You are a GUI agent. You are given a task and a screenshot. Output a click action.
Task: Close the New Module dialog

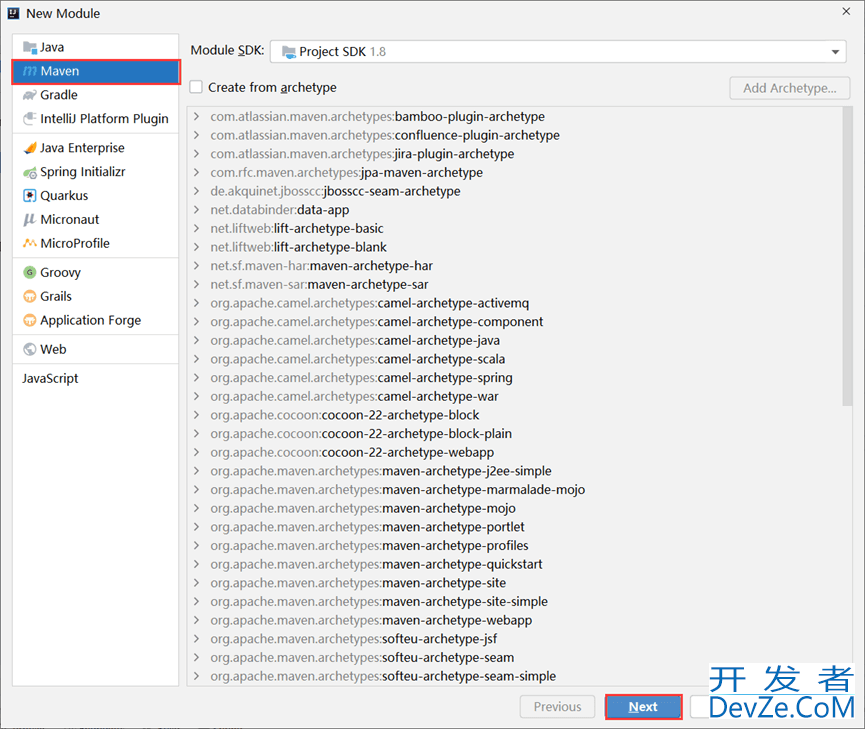[x=846, y=12]
